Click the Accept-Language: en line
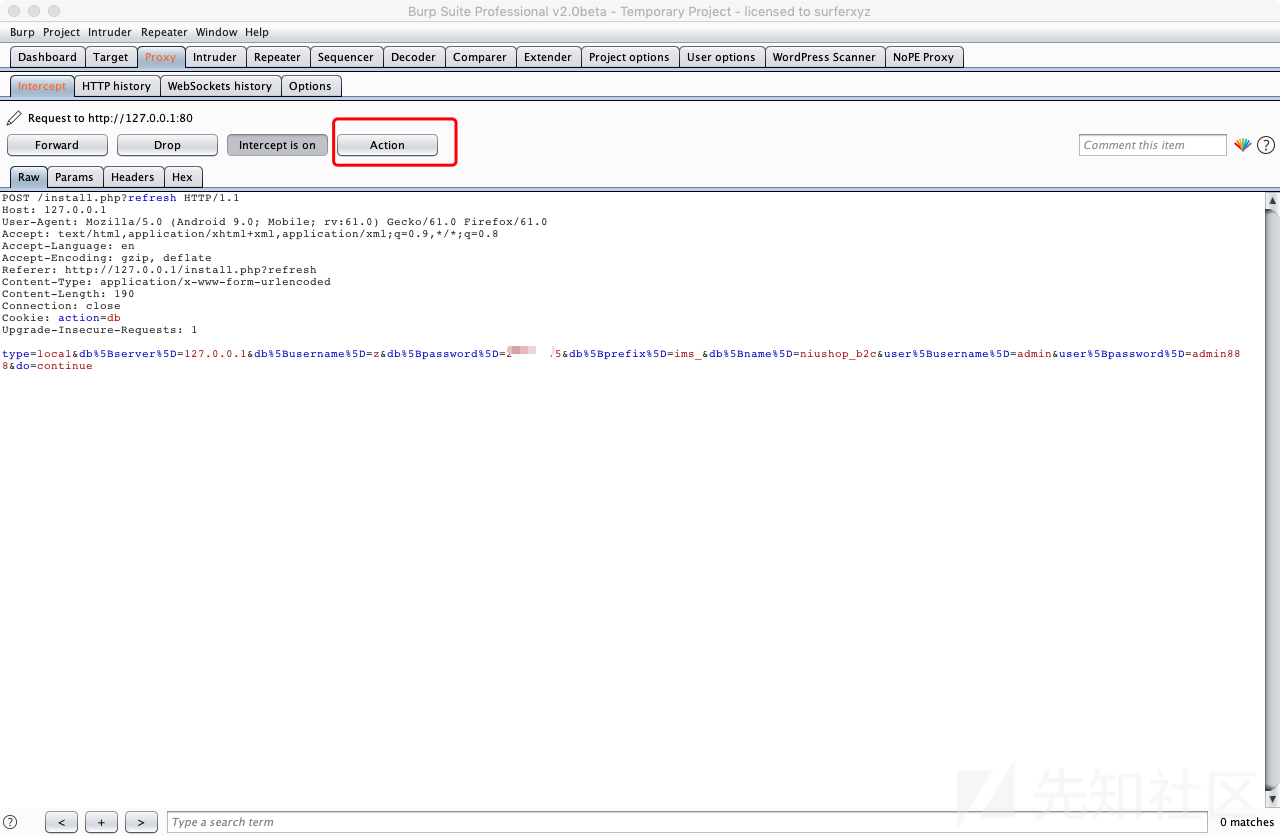The width and height of the screenshot is (1280, 836). pos(68,246)
